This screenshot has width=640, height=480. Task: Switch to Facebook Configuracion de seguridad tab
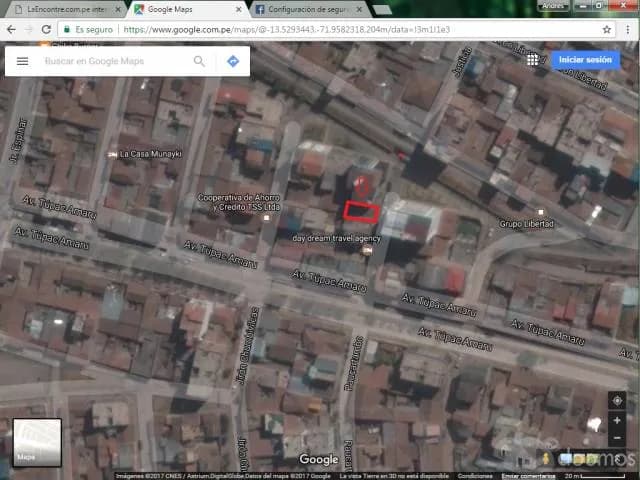[308, 9]
